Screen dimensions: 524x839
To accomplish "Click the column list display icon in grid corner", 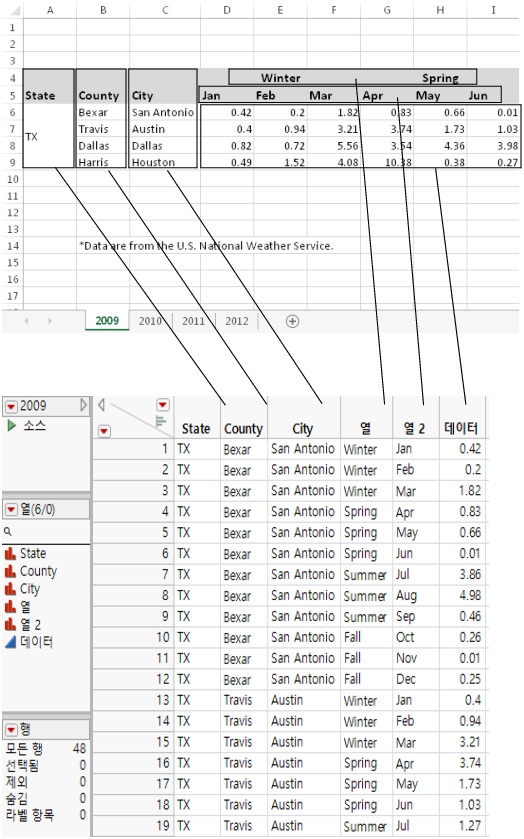I will (x=161, y=422).
